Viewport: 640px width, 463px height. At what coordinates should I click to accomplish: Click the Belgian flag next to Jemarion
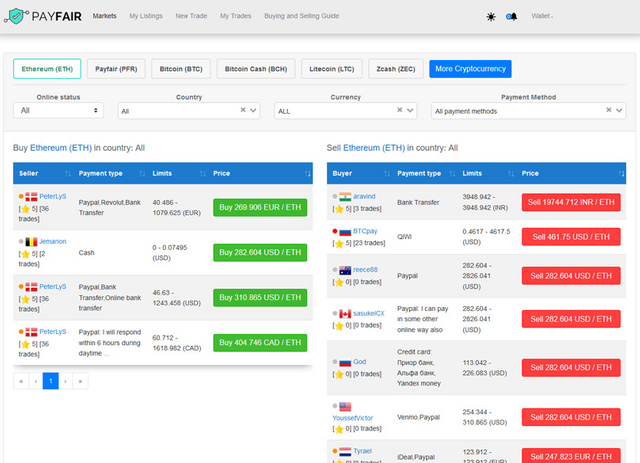click(x=31, y=242)
